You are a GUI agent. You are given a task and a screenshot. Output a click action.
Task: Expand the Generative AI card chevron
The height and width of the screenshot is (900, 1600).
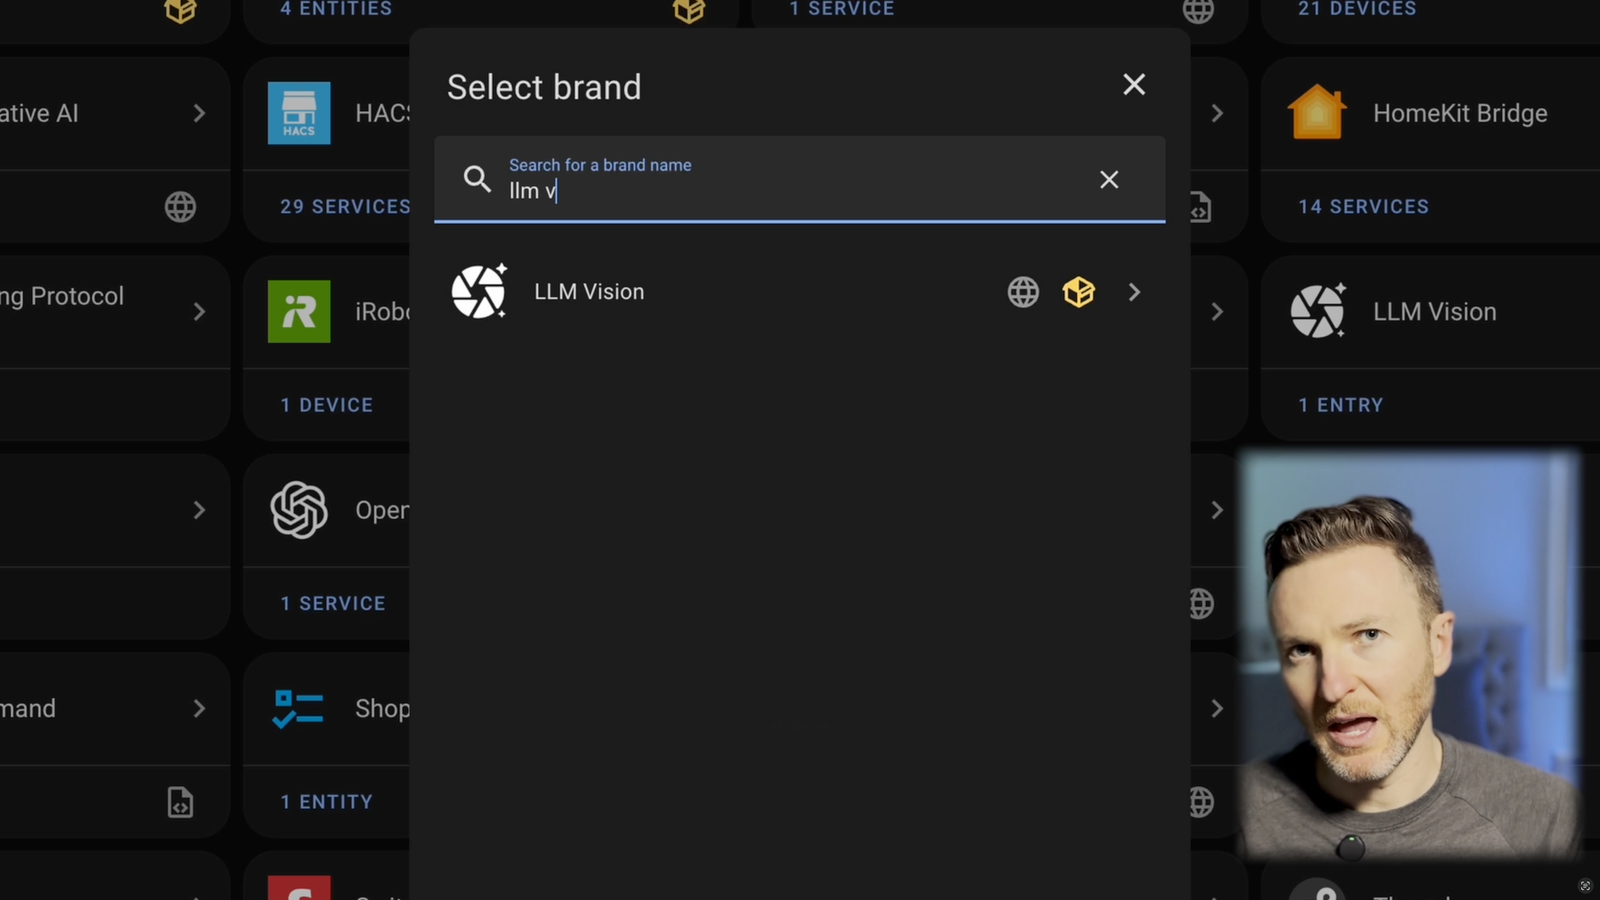198,113
